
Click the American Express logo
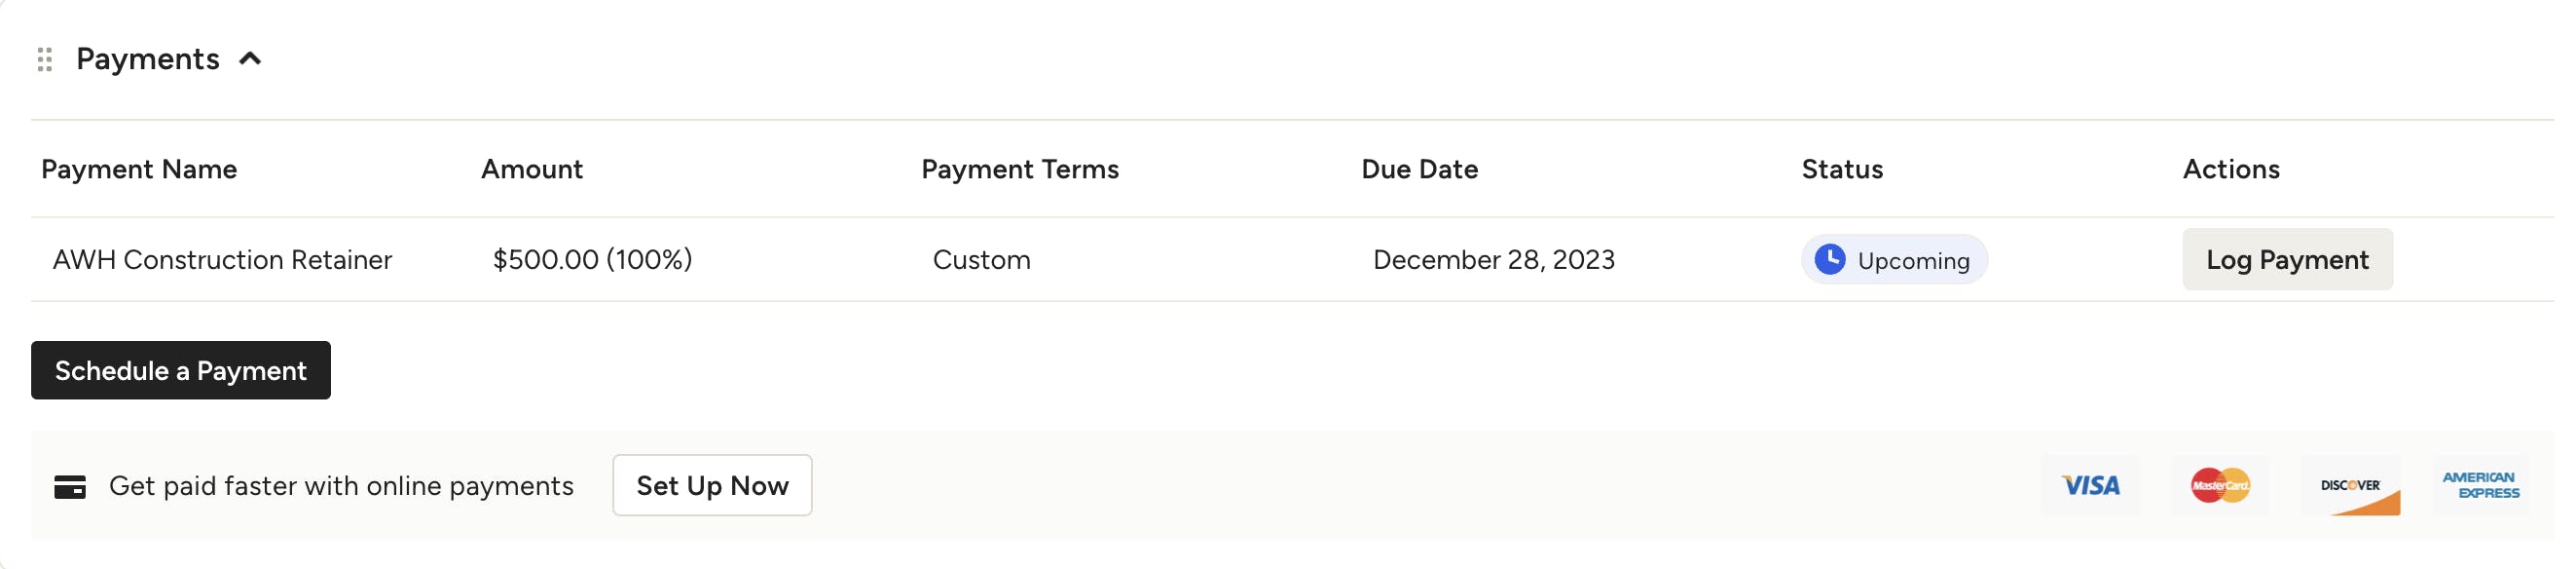point(2480,486)
